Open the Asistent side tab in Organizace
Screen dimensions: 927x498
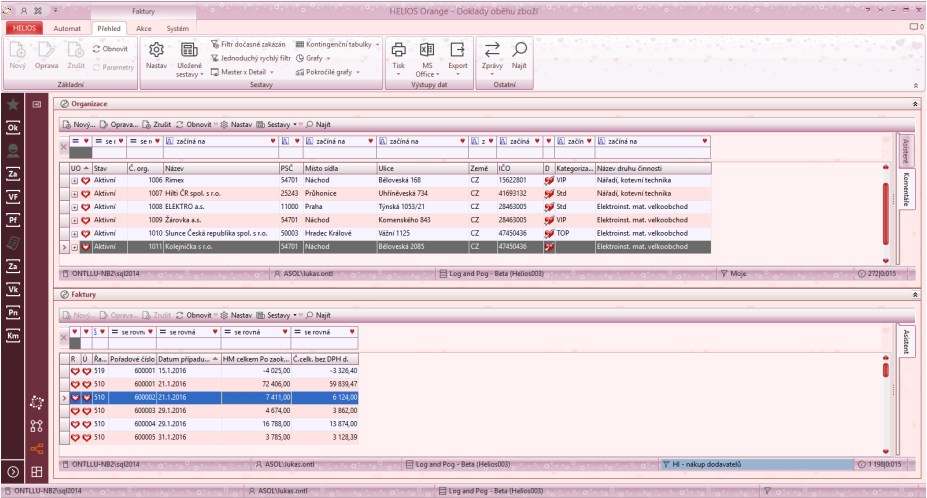(x=905, y=151)
